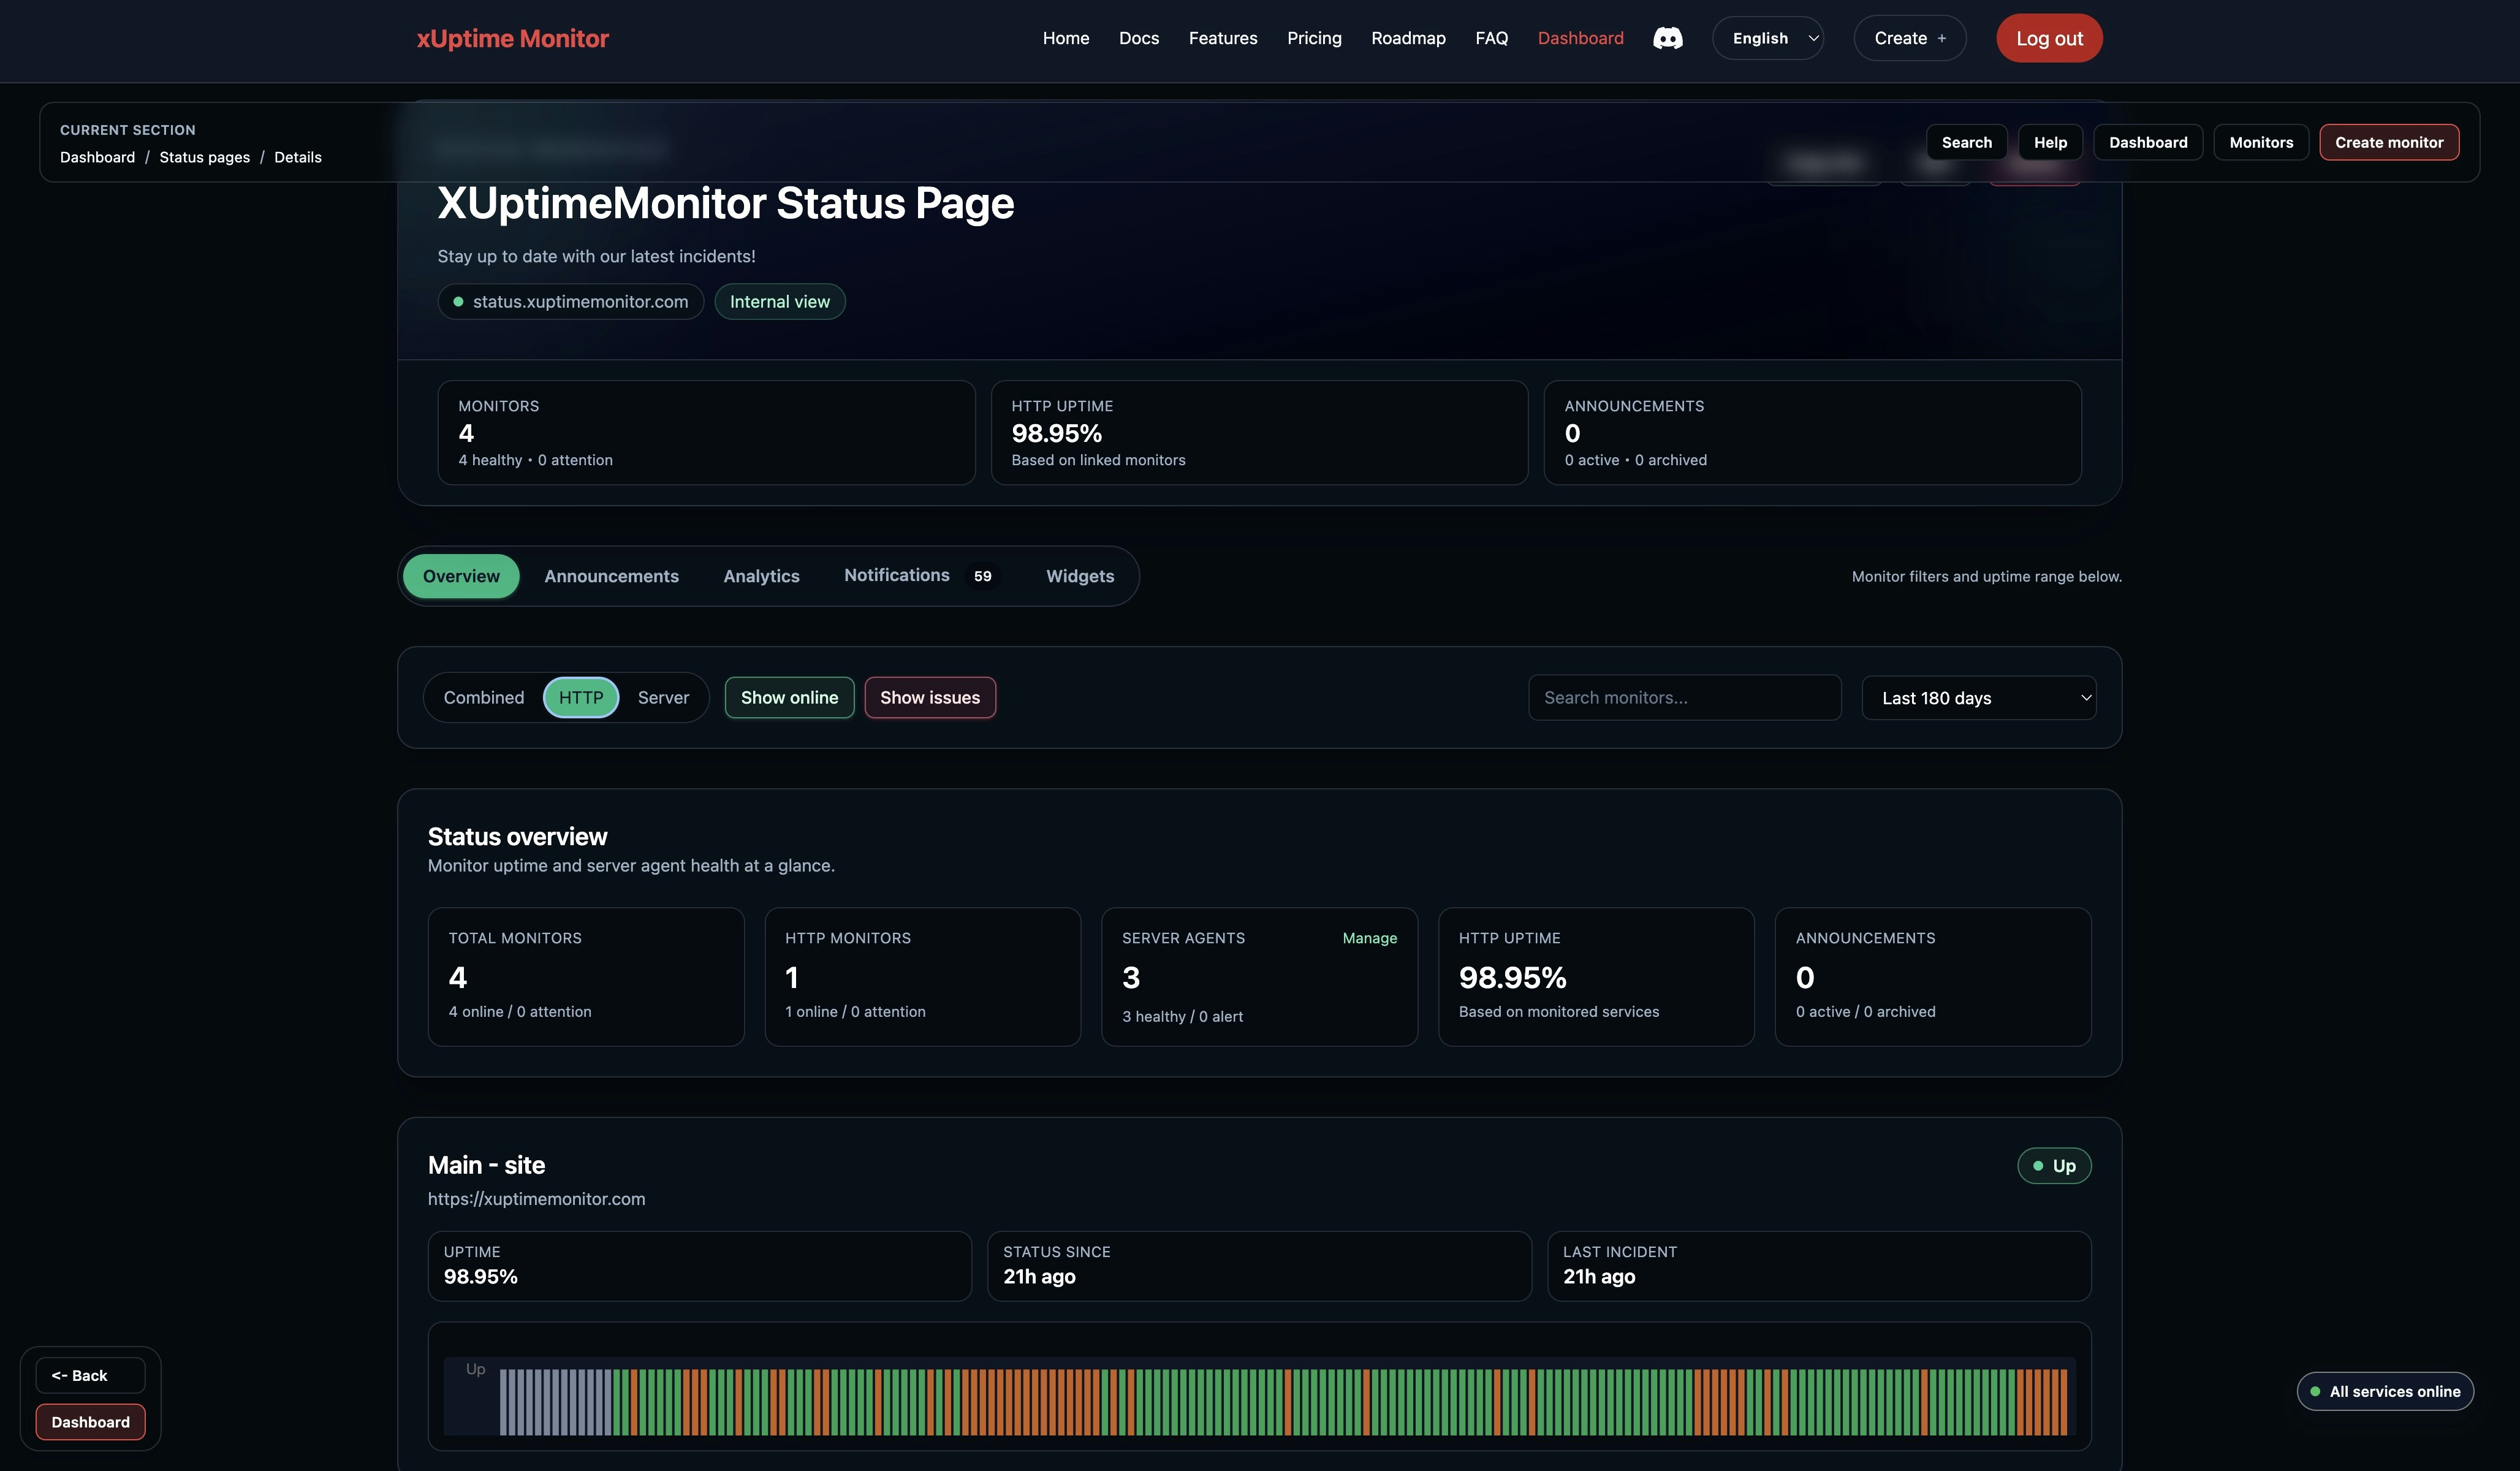Click the status.xuptimemonitor.com domain pill

pos(570,302)
